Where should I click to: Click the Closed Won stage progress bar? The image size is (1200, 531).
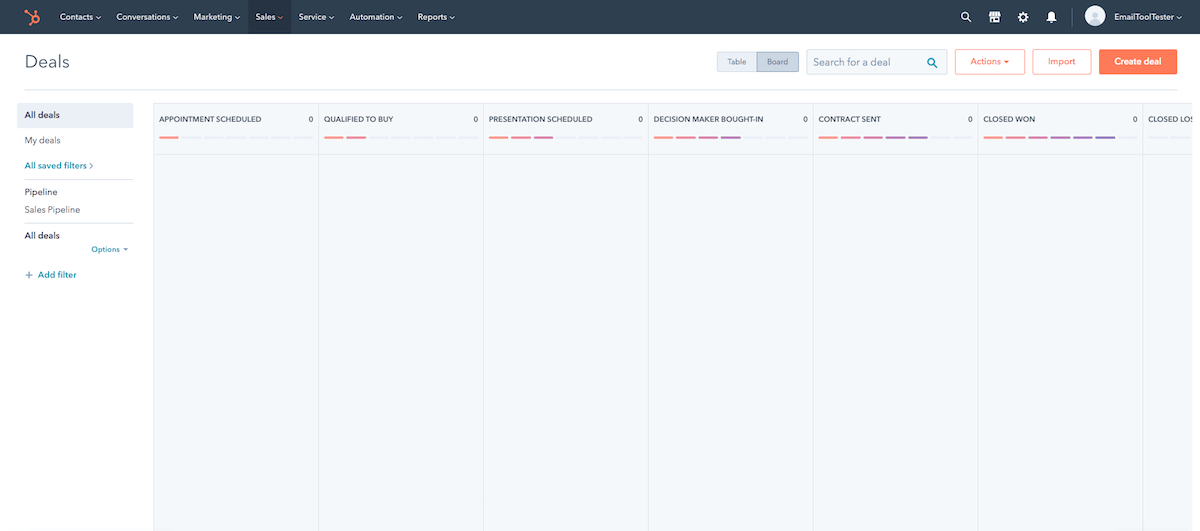1049,137
